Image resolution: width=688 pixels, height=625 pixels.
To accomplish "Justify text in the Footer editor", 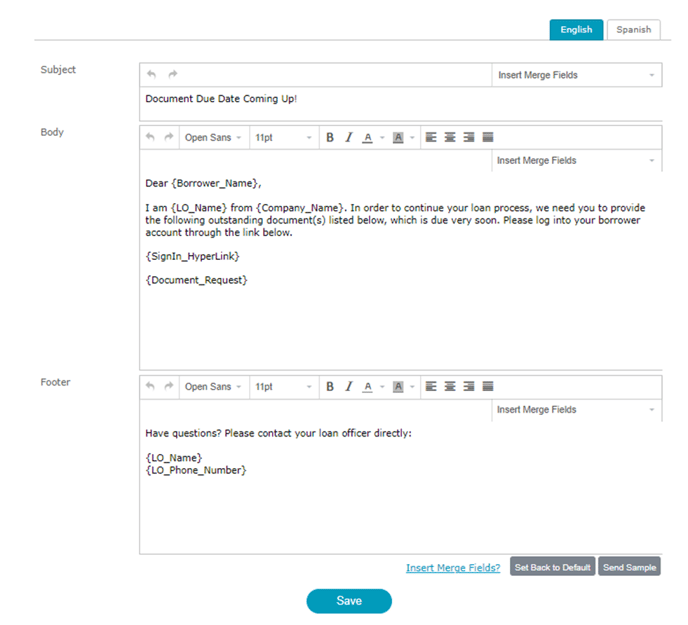I will pyautogui.click(x=488, y=386).
